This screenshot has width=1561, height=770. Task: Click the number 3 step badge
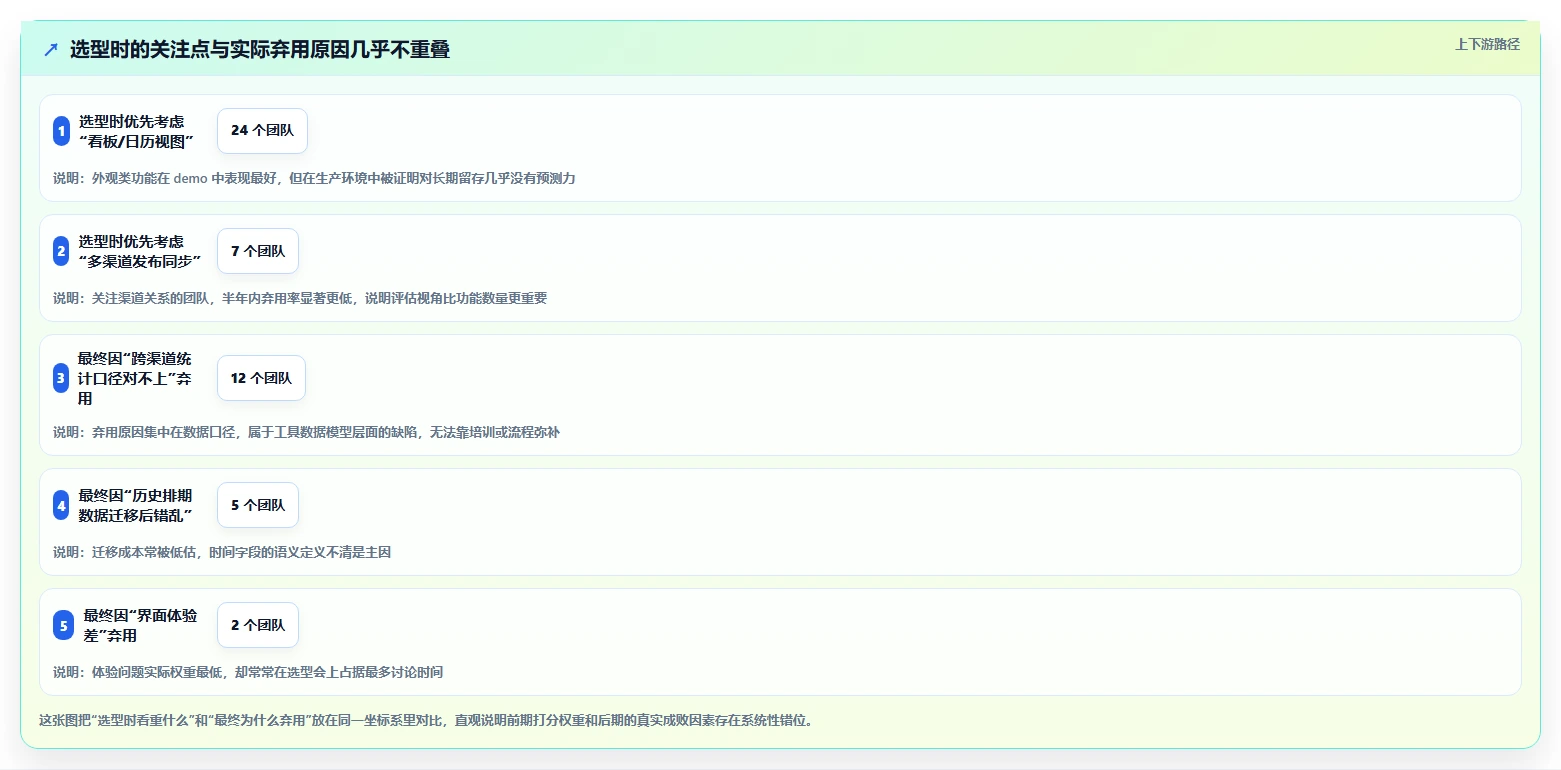click(61, 378)
